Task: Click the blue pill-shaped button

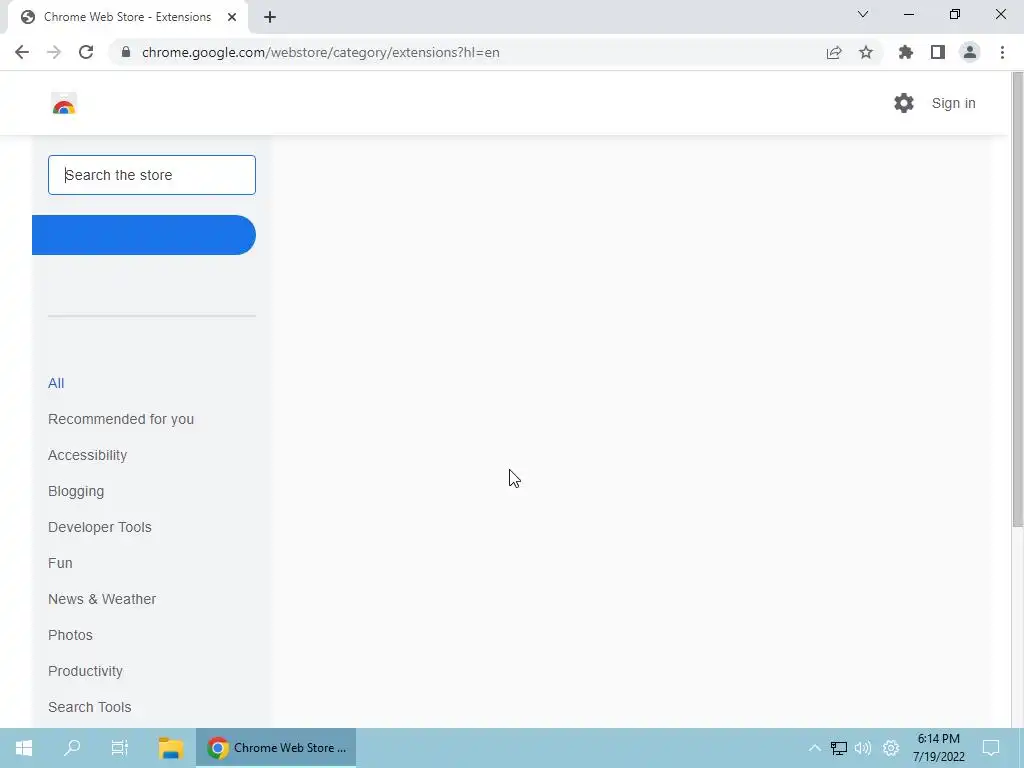Action: point(144,235)
